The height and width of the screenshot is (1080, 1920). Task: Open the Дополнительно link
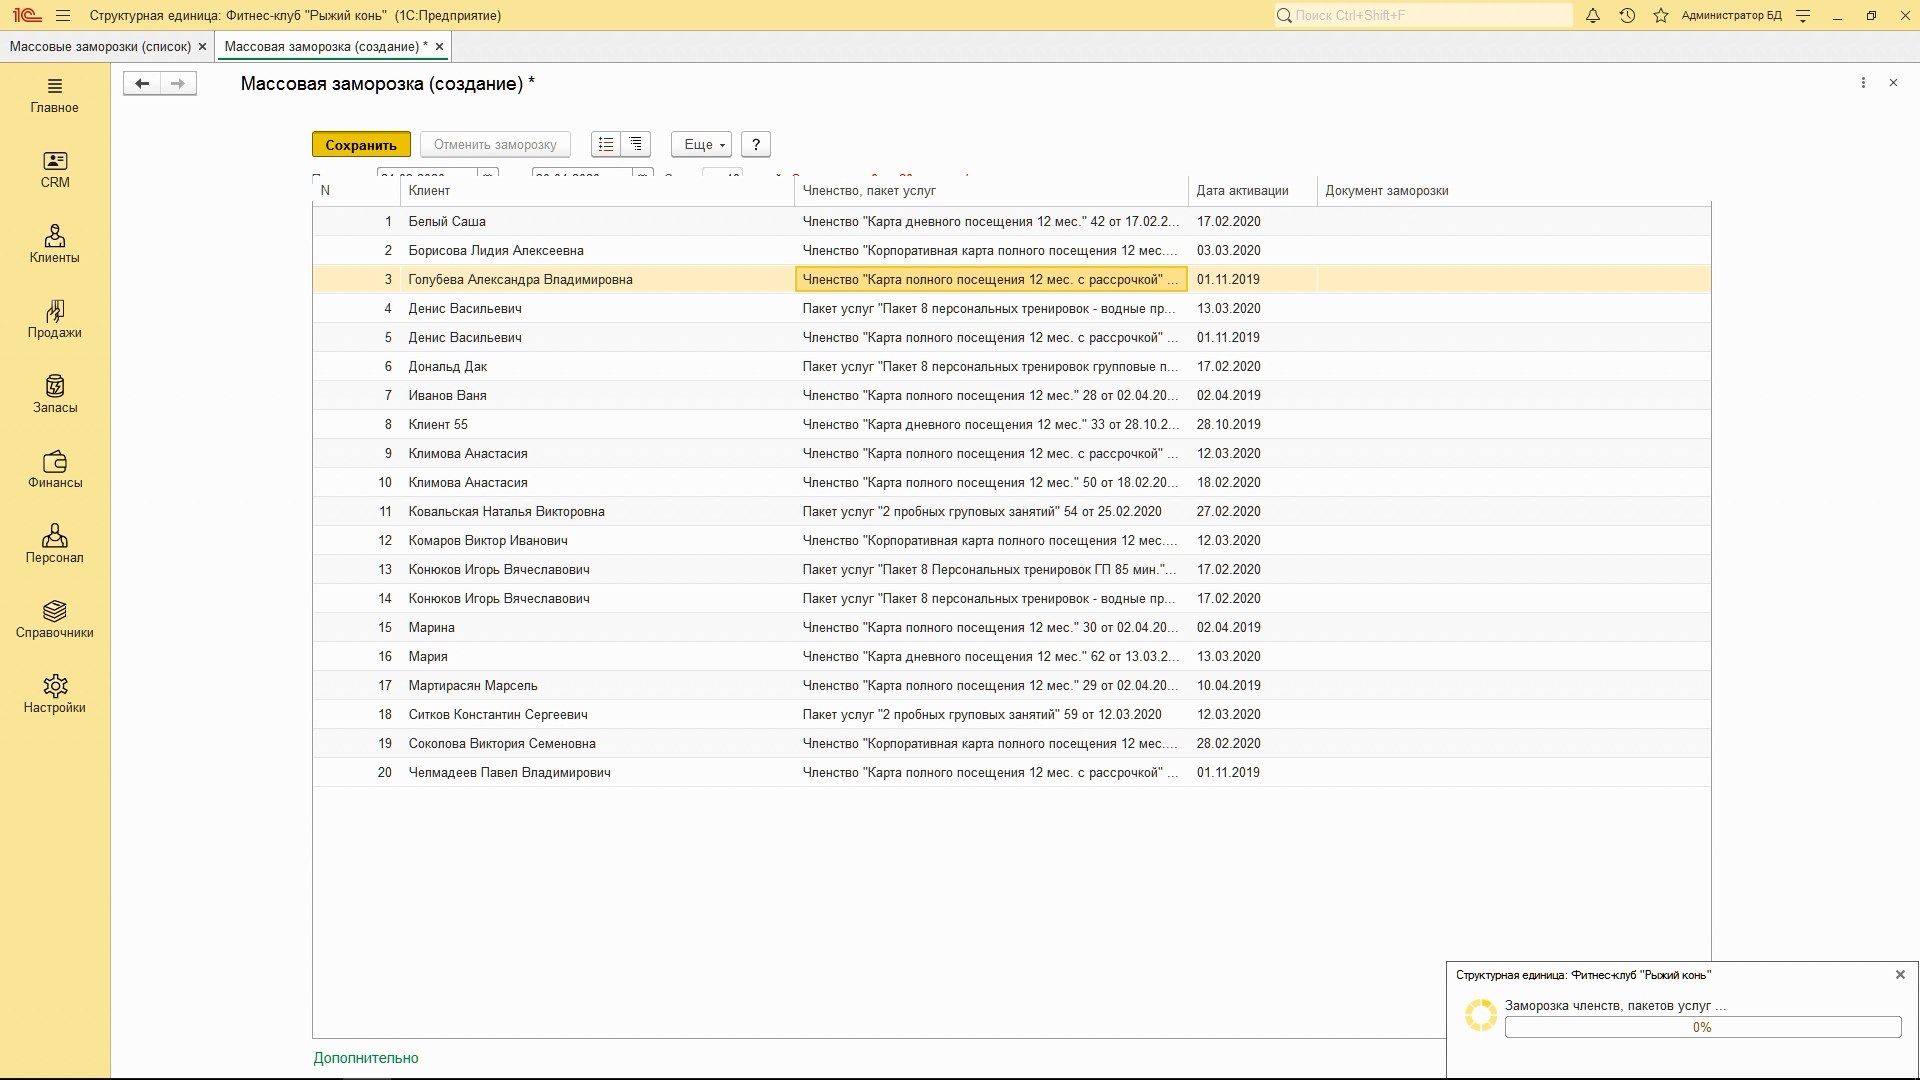366,1058
